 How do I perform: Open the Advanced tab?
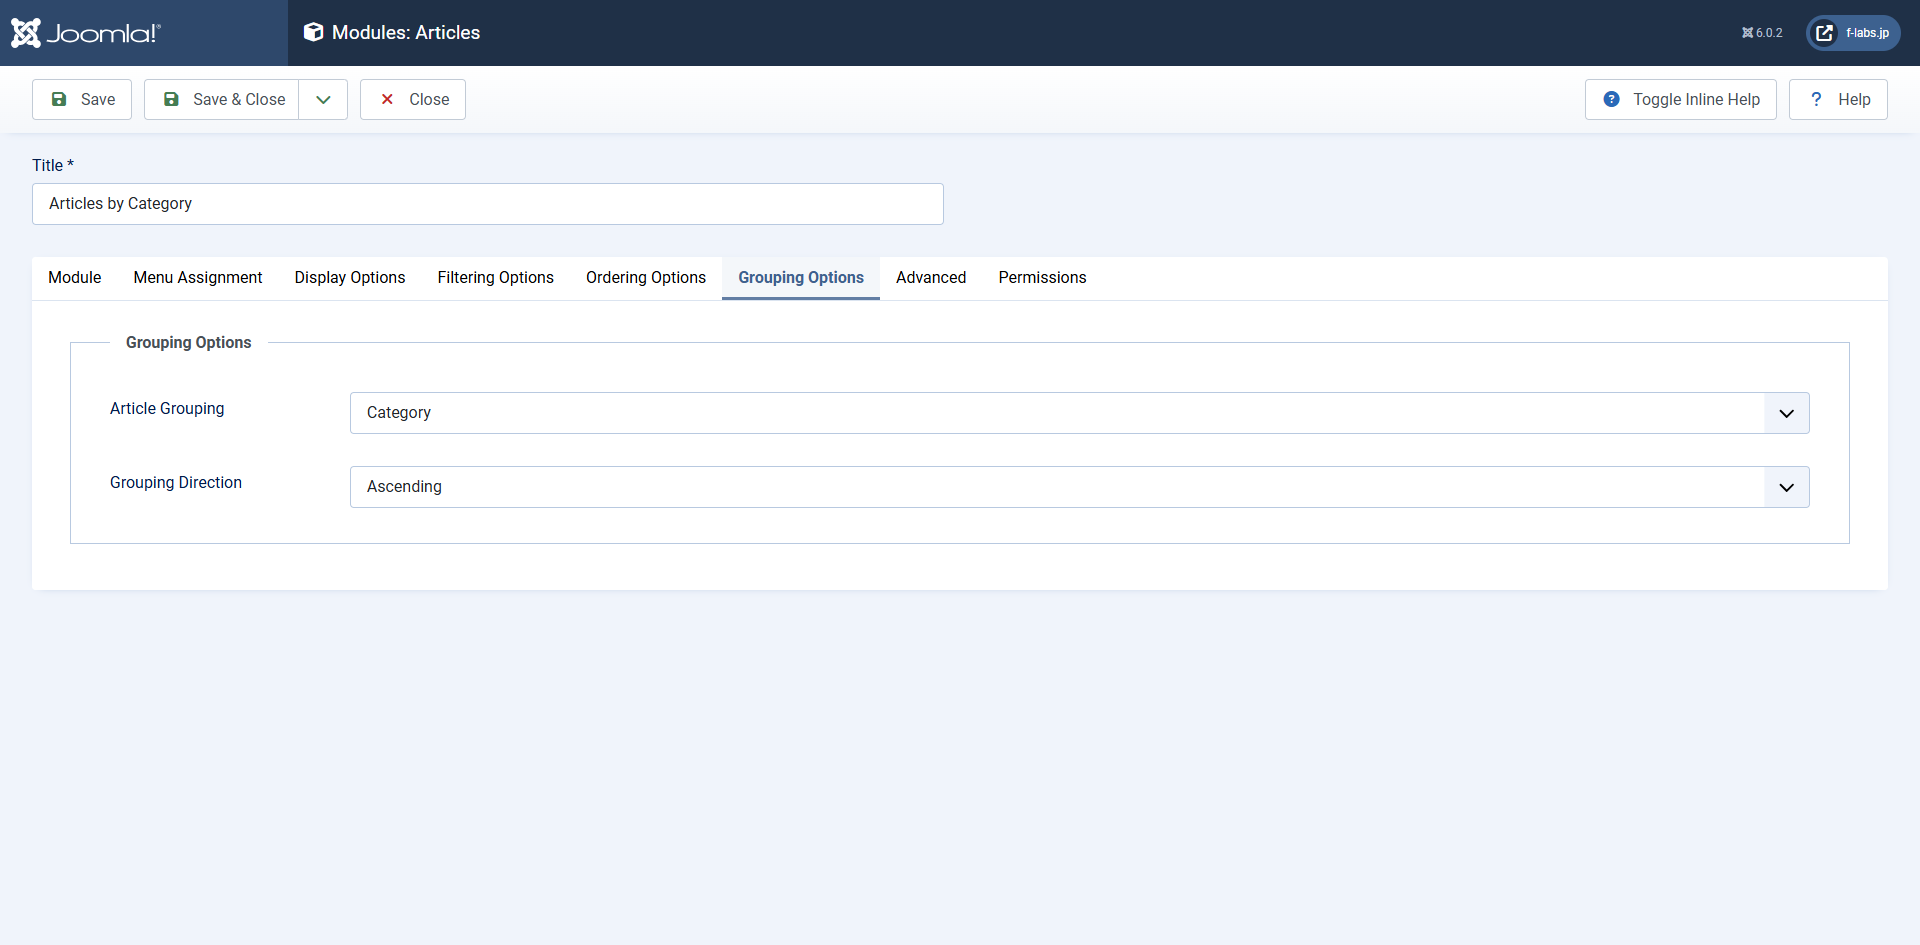[931, 278]
